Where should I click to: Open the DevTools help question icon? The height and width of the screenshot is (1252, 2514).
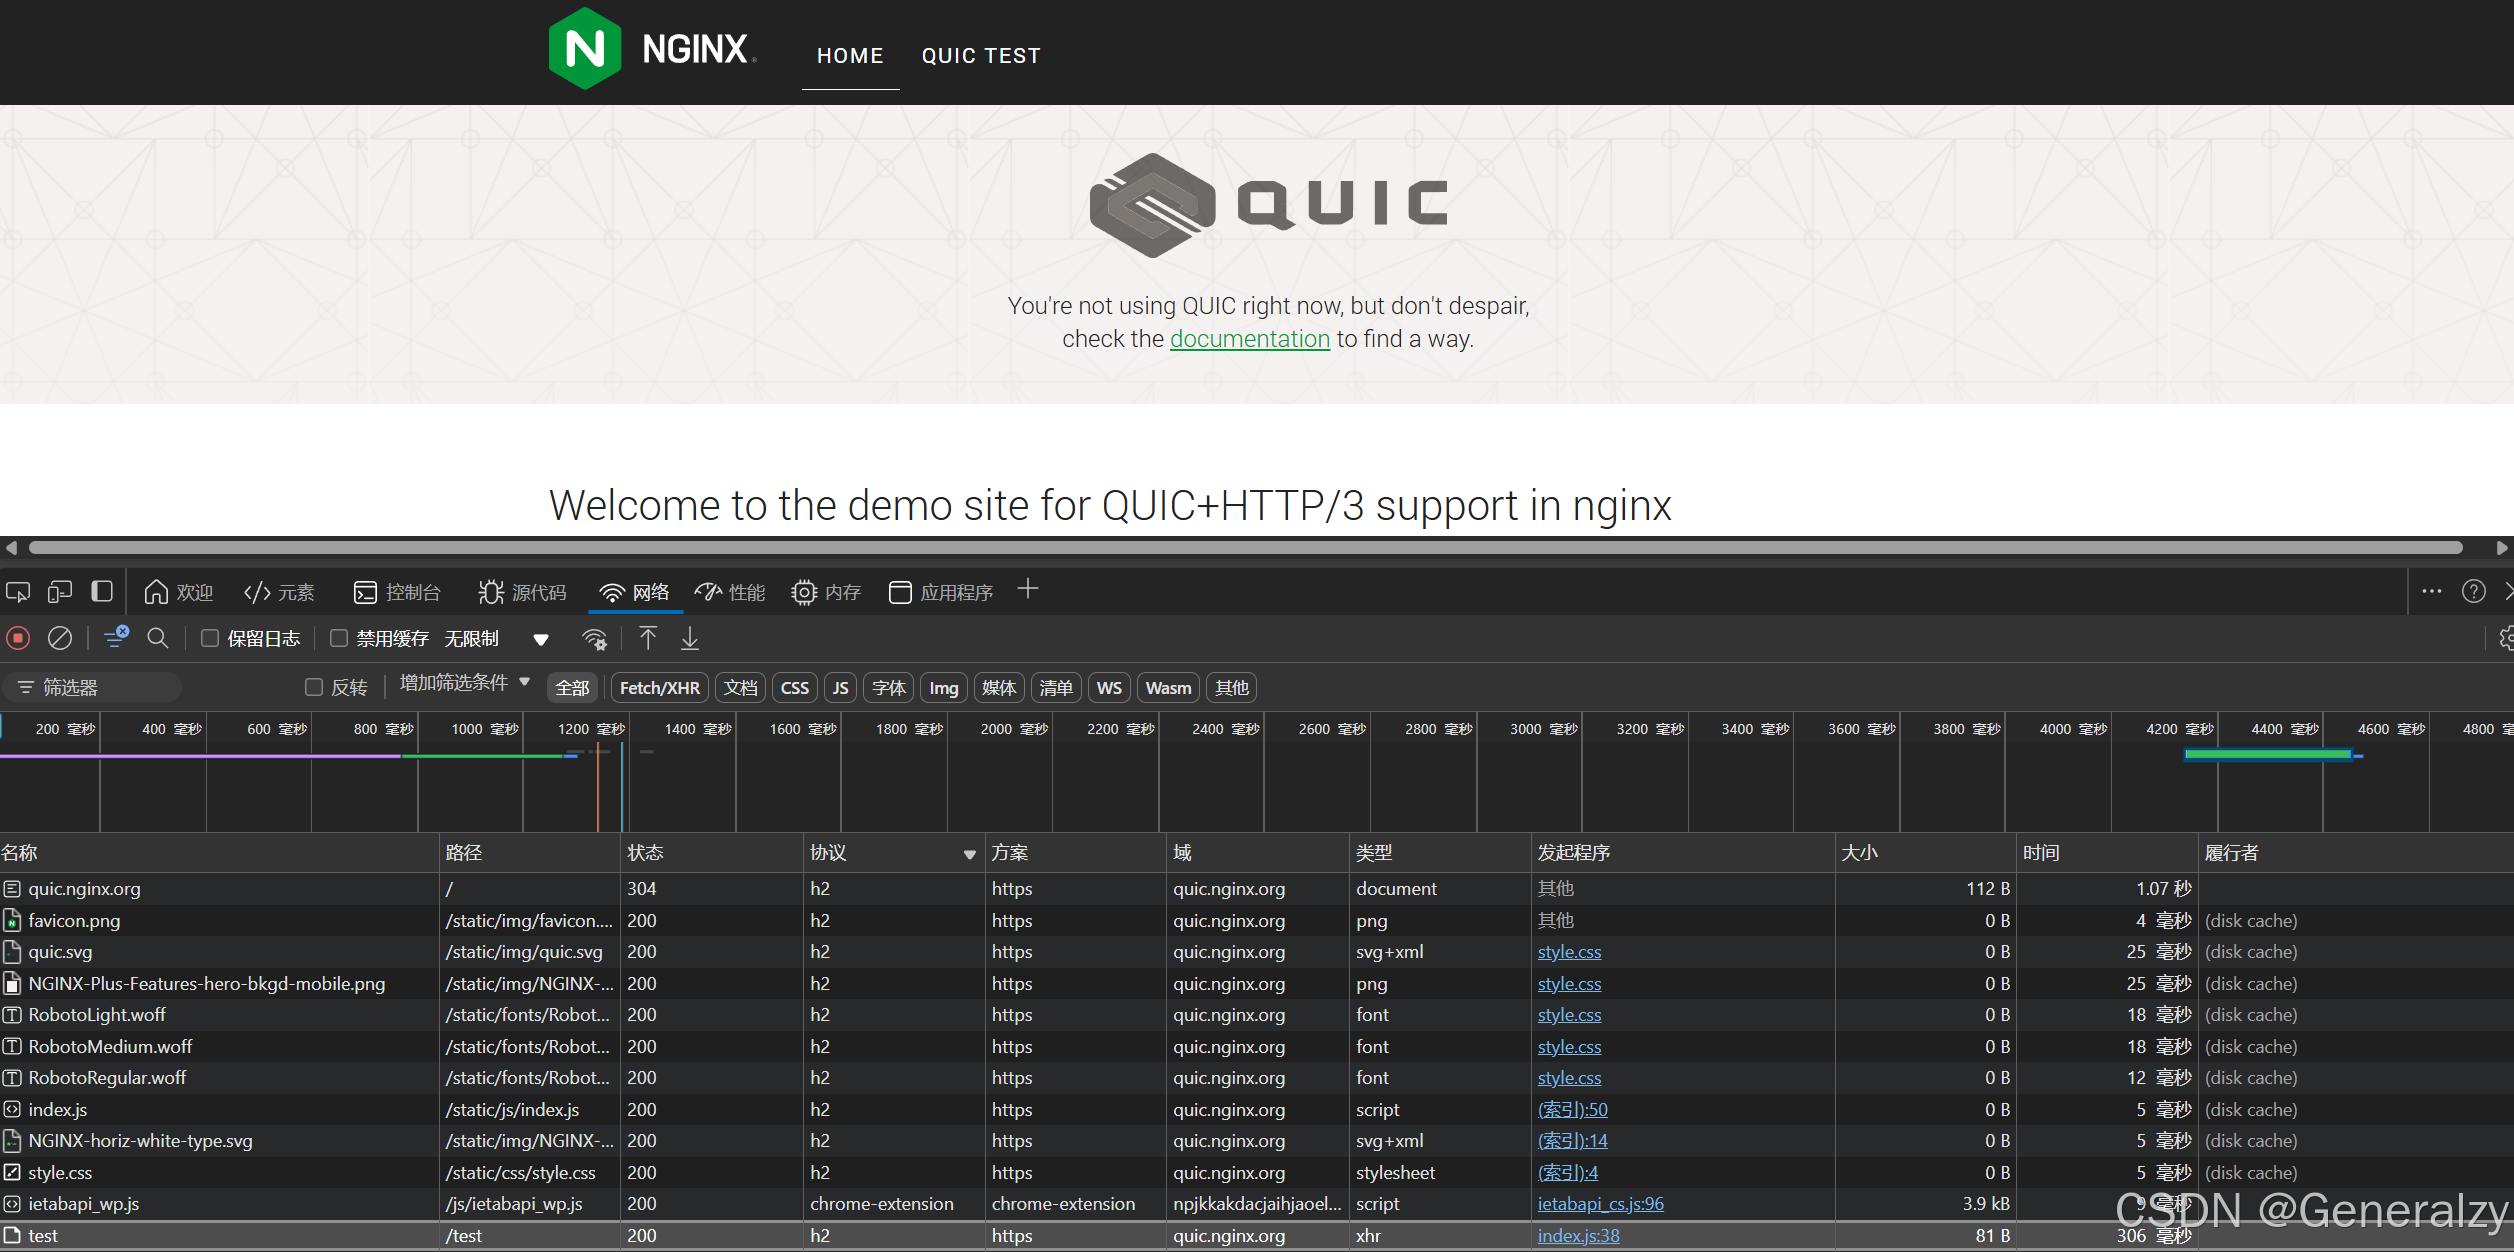point(2474,592)
